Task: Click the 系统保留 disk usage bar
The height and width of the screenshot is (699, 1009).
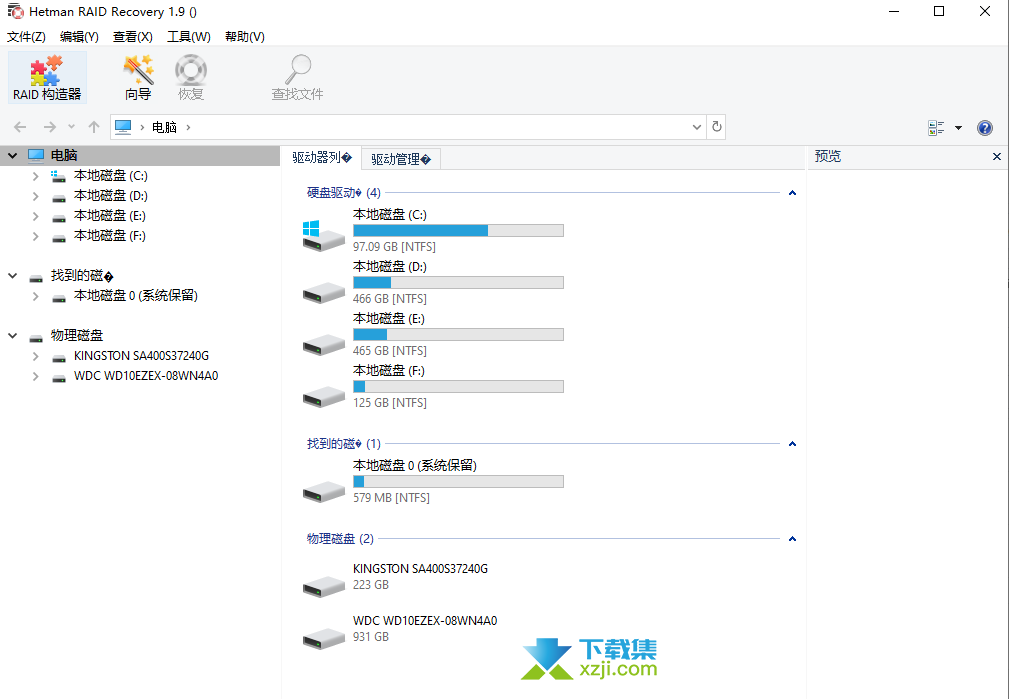Action: pos(458,481)
